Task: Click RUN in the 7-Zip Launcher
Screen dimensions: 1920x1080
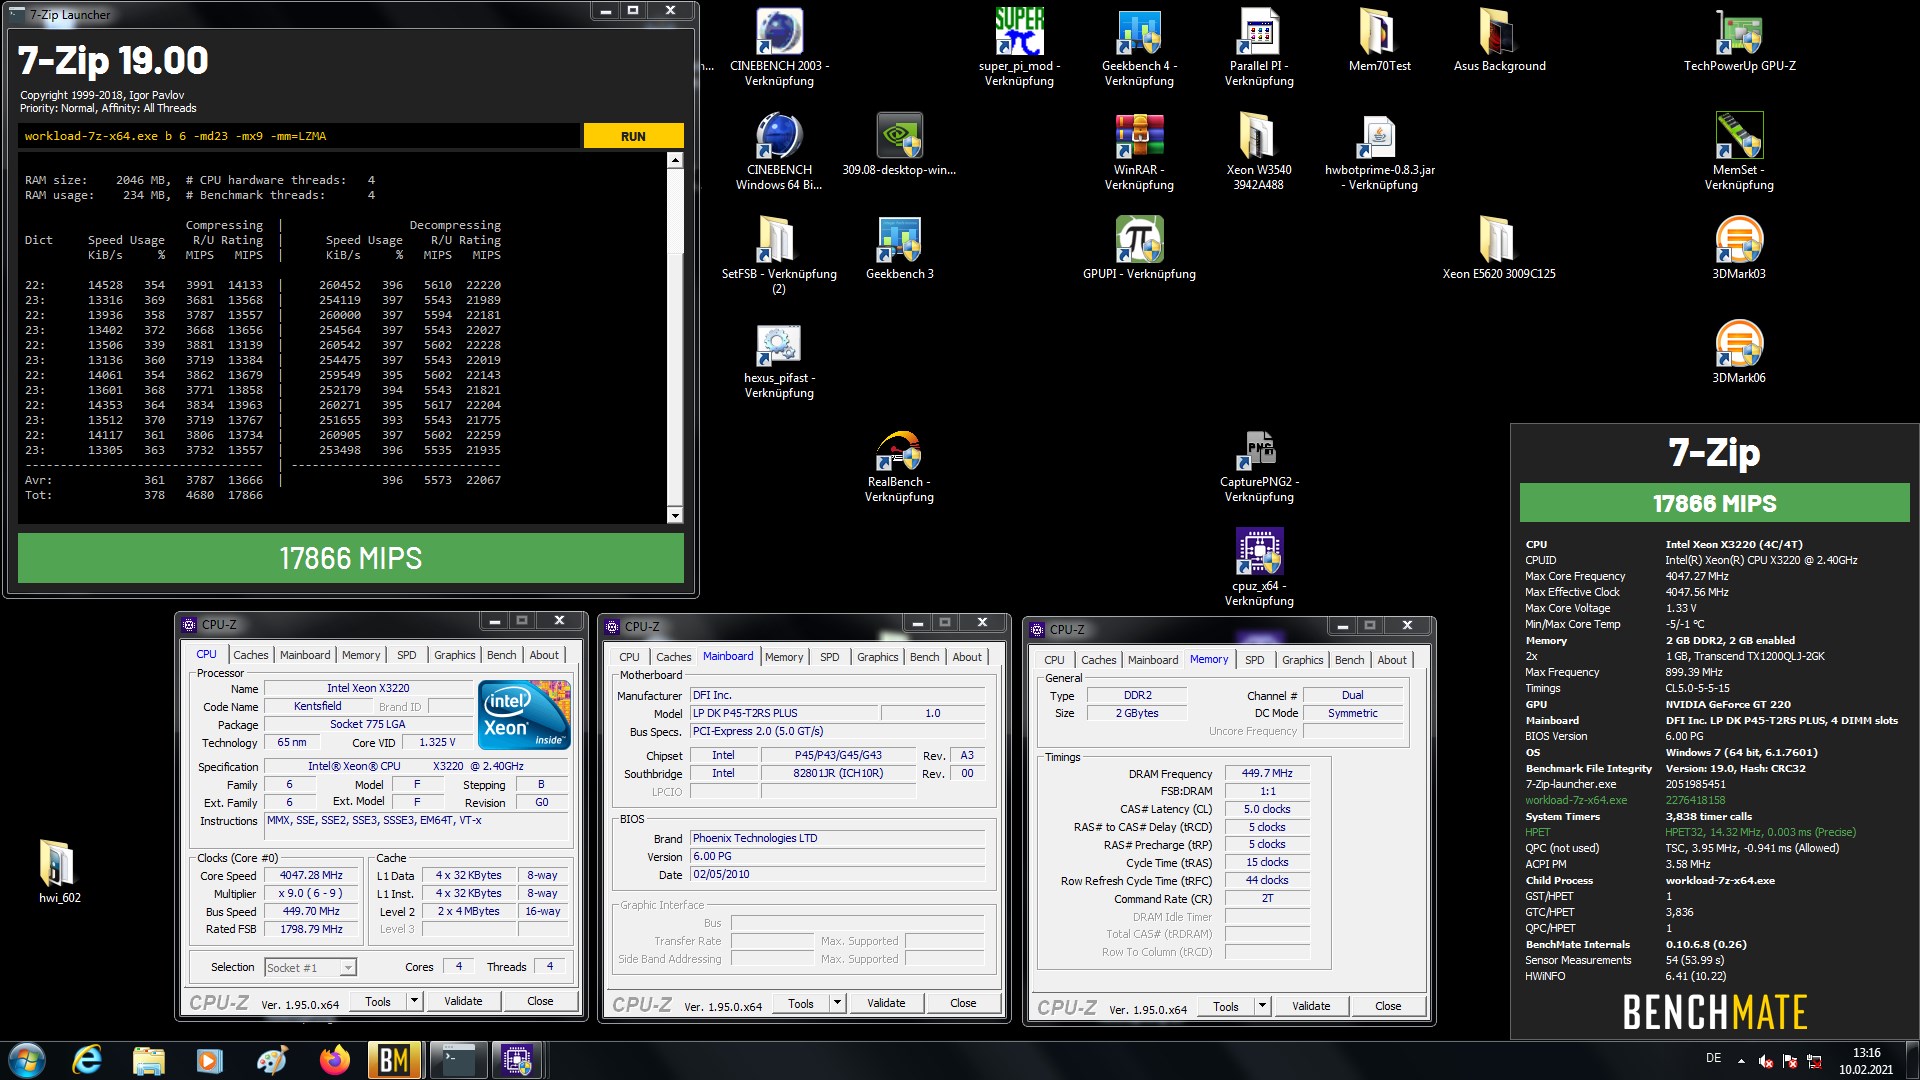Action: 633,136
